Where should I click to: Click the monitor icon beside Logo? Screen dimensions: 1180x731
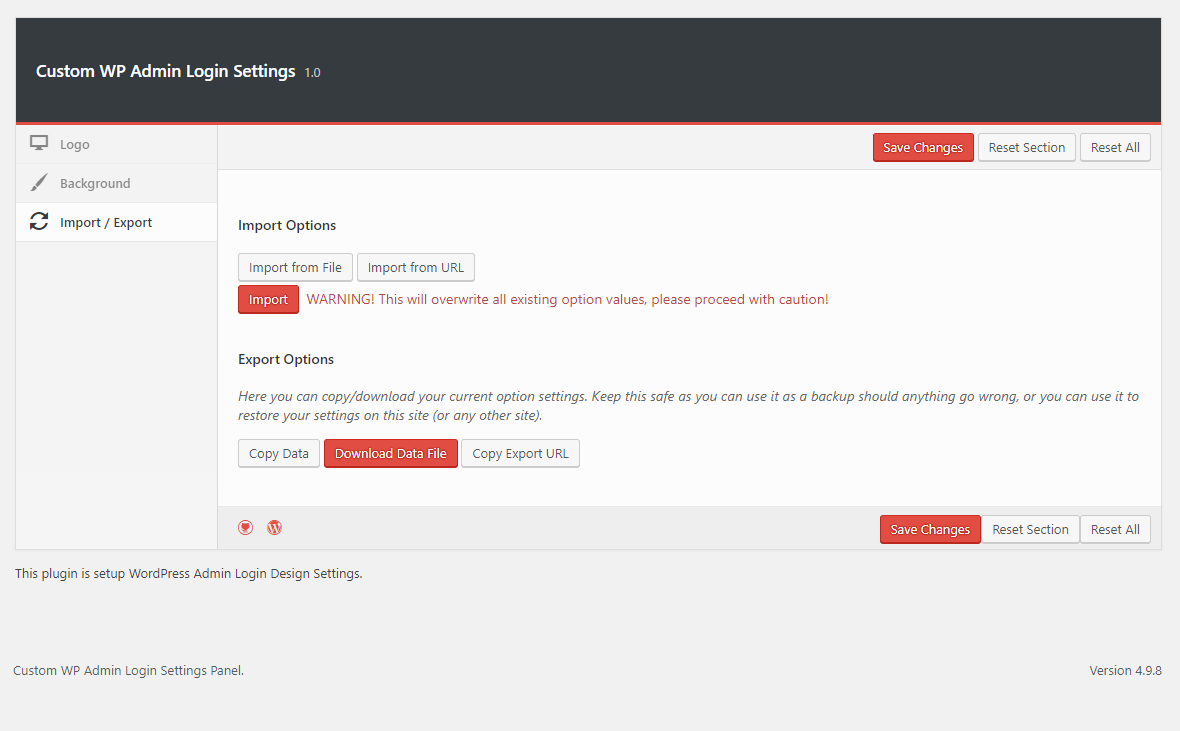pyautogui.click(x=39, y=143)
